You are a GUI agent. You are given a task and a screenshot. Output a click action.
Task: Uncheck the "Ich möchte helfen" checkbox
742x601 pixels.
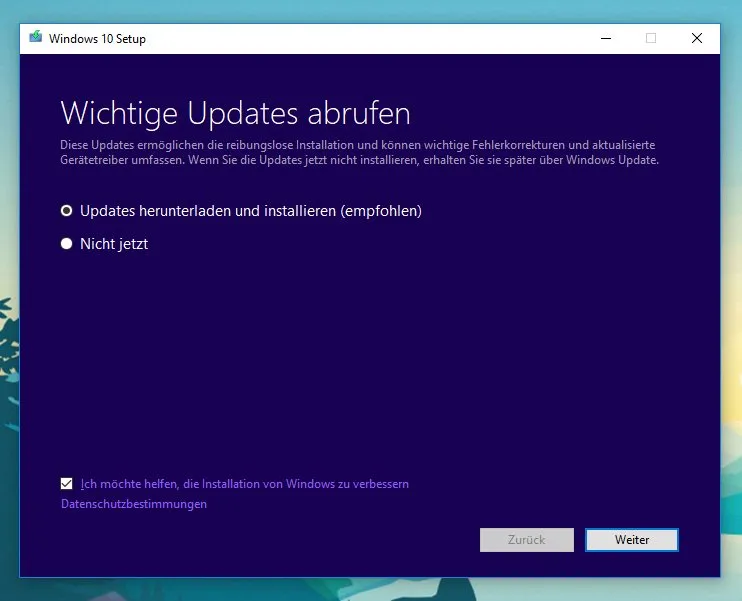point(67,484)
